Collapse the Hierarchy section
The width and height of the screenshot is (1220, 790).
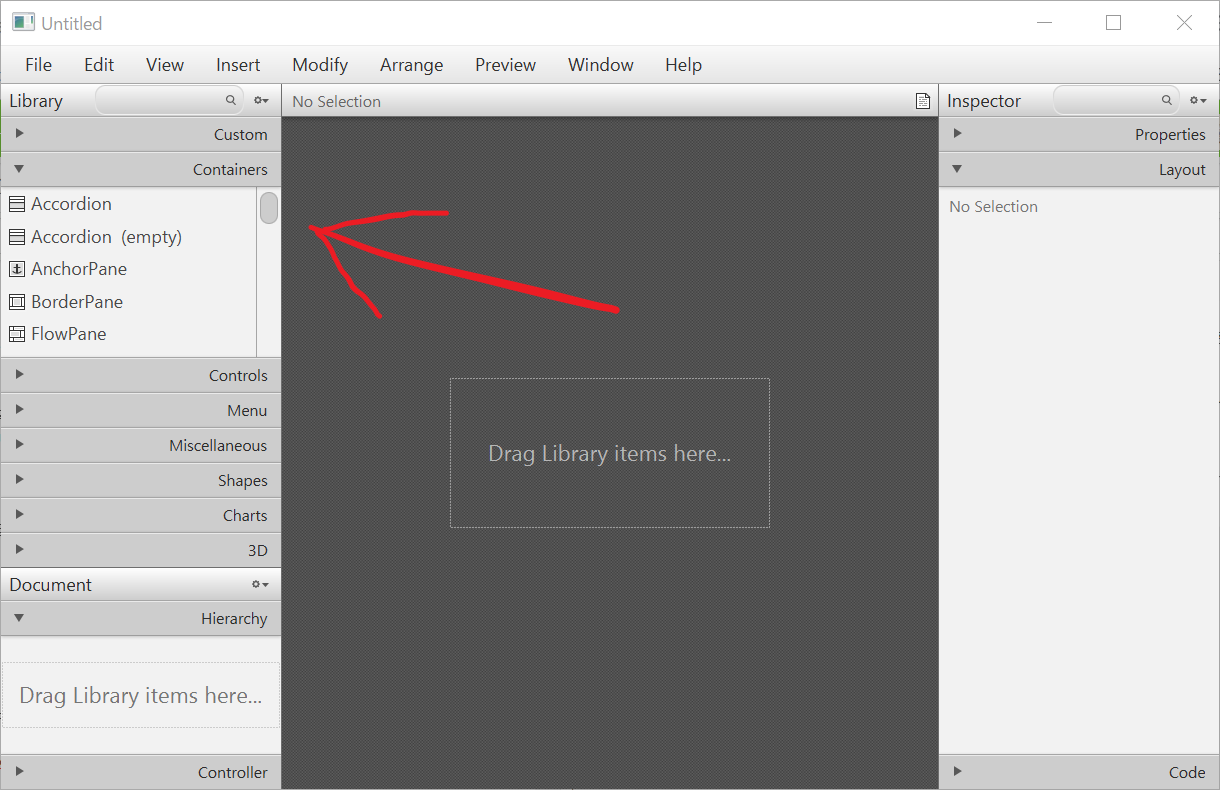(141, 618)
